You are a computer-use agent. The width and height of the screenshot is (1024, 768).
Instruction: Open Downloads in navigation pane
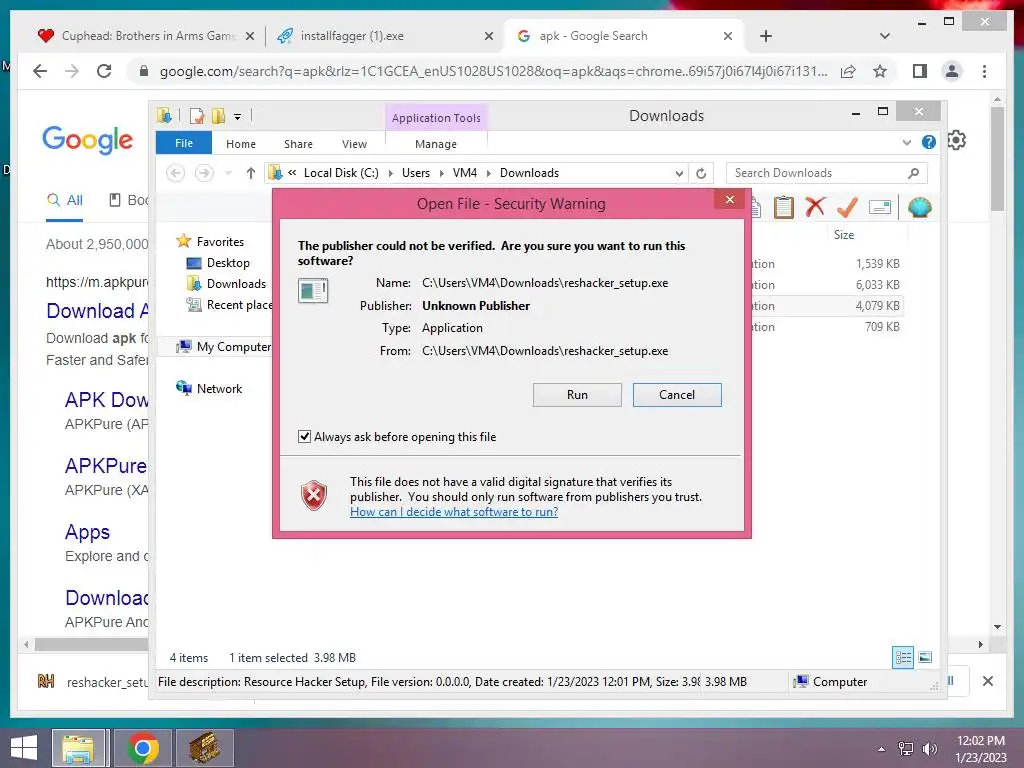(236, 284)
